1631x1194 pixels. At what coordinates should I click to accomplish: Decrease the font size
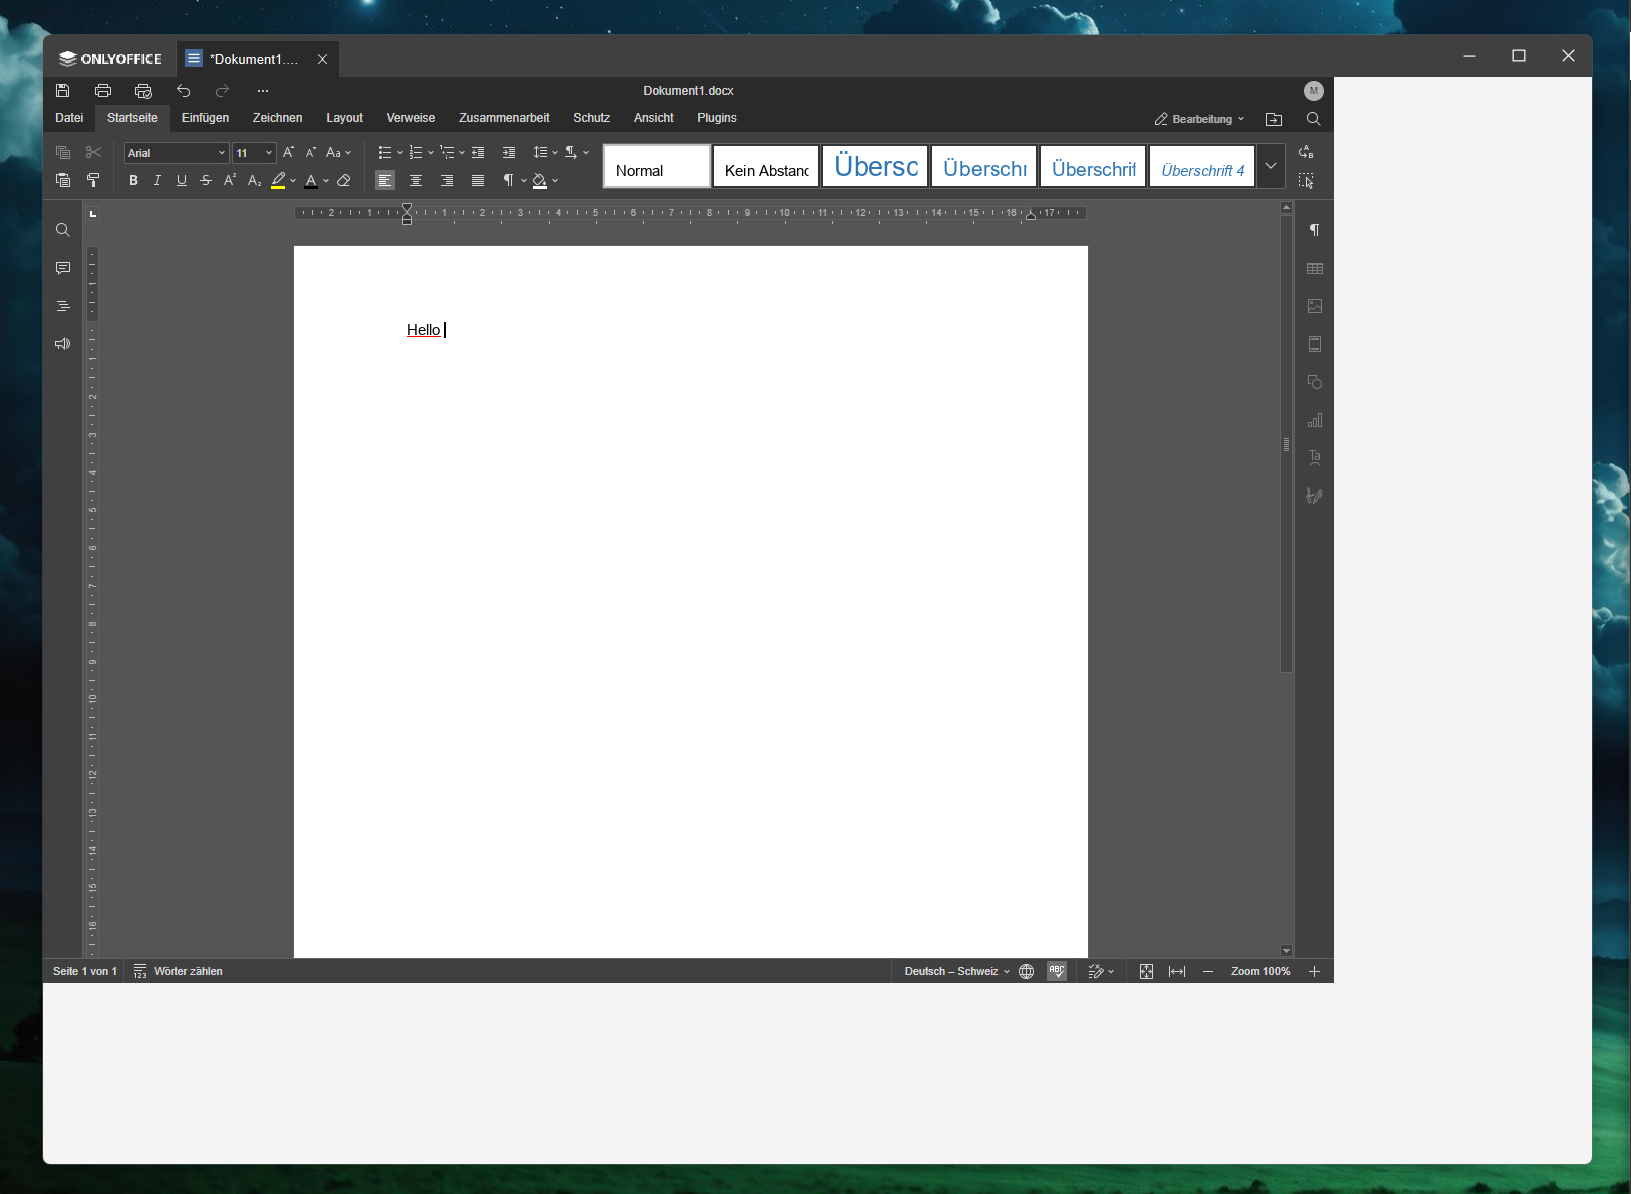coord(311,153)
